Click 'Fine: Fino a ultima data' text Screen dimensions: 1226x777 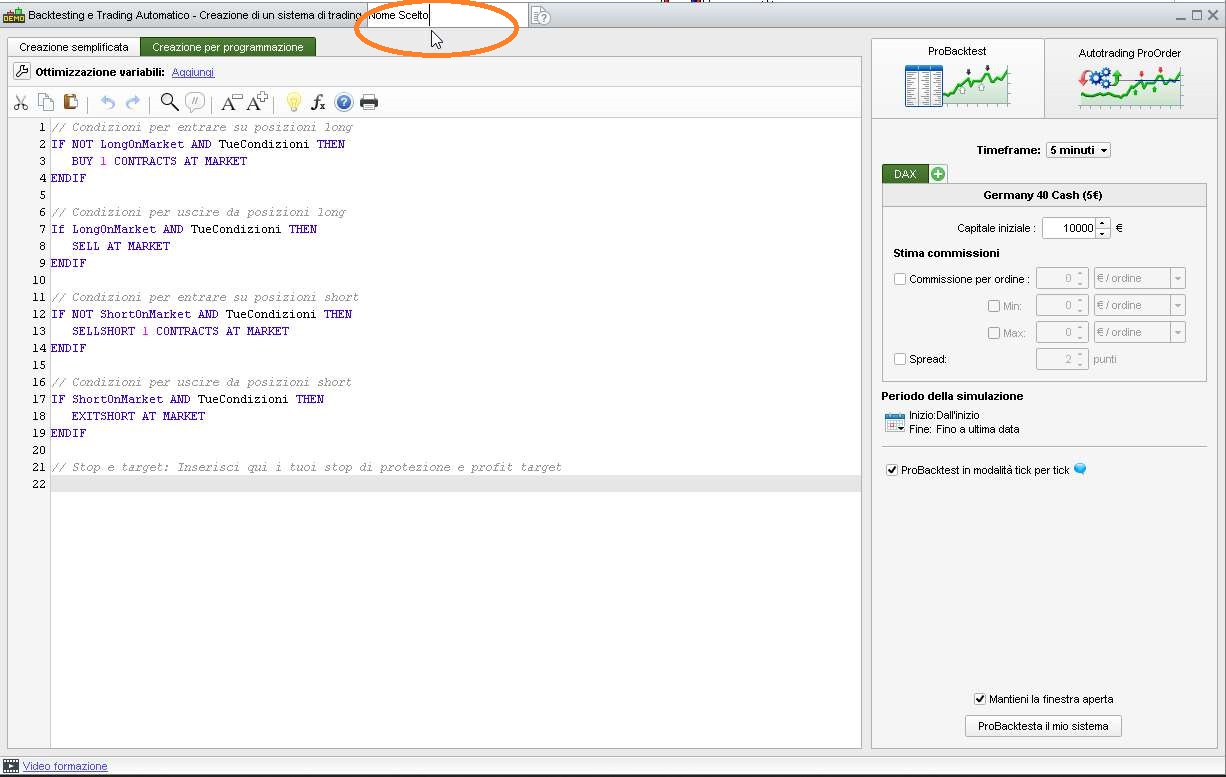pos(964,429)
